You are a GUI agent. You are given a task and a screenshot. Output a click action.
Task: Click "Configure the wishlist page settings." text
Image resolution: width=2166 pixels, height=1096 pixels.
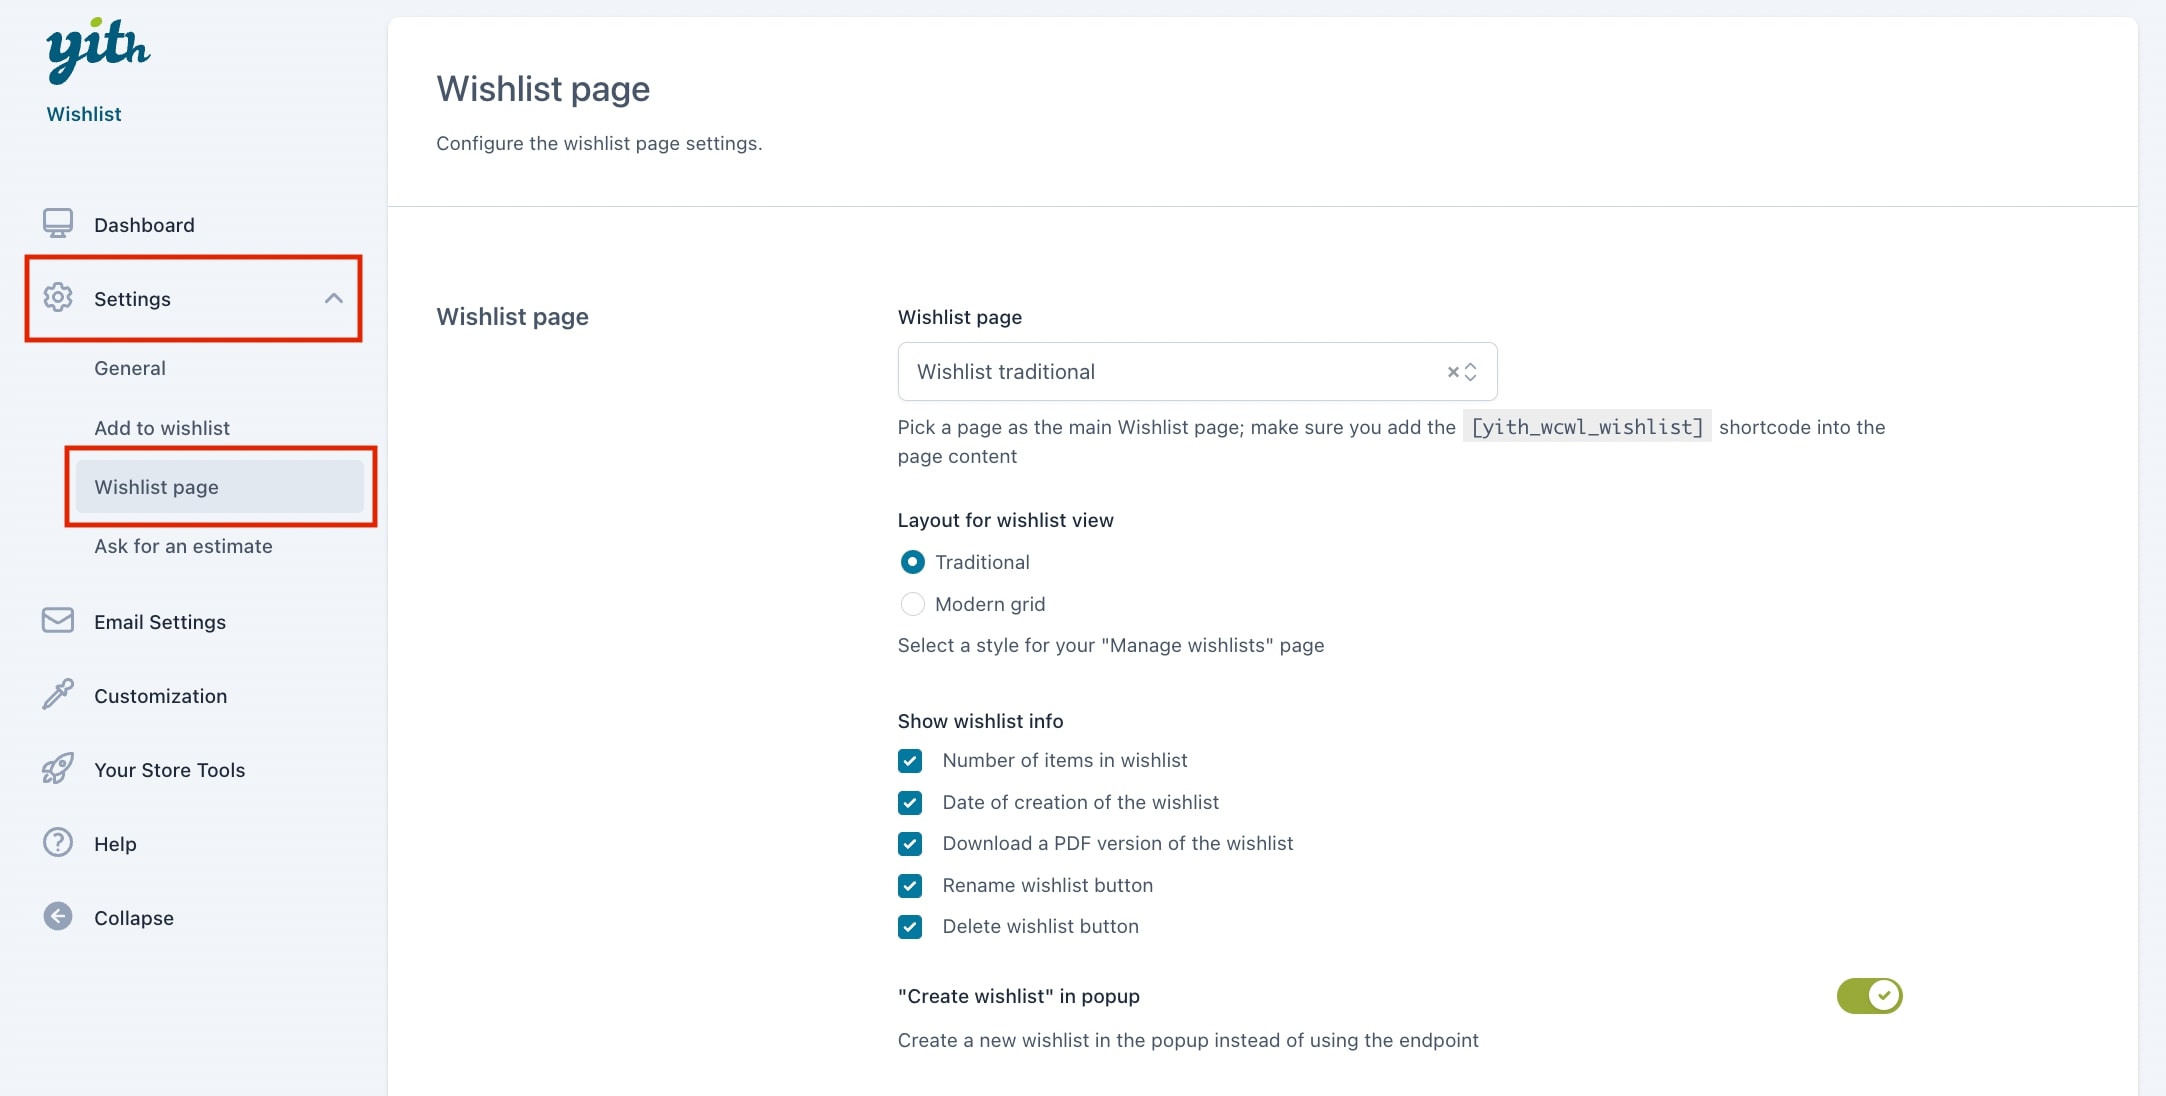(599, 143)
